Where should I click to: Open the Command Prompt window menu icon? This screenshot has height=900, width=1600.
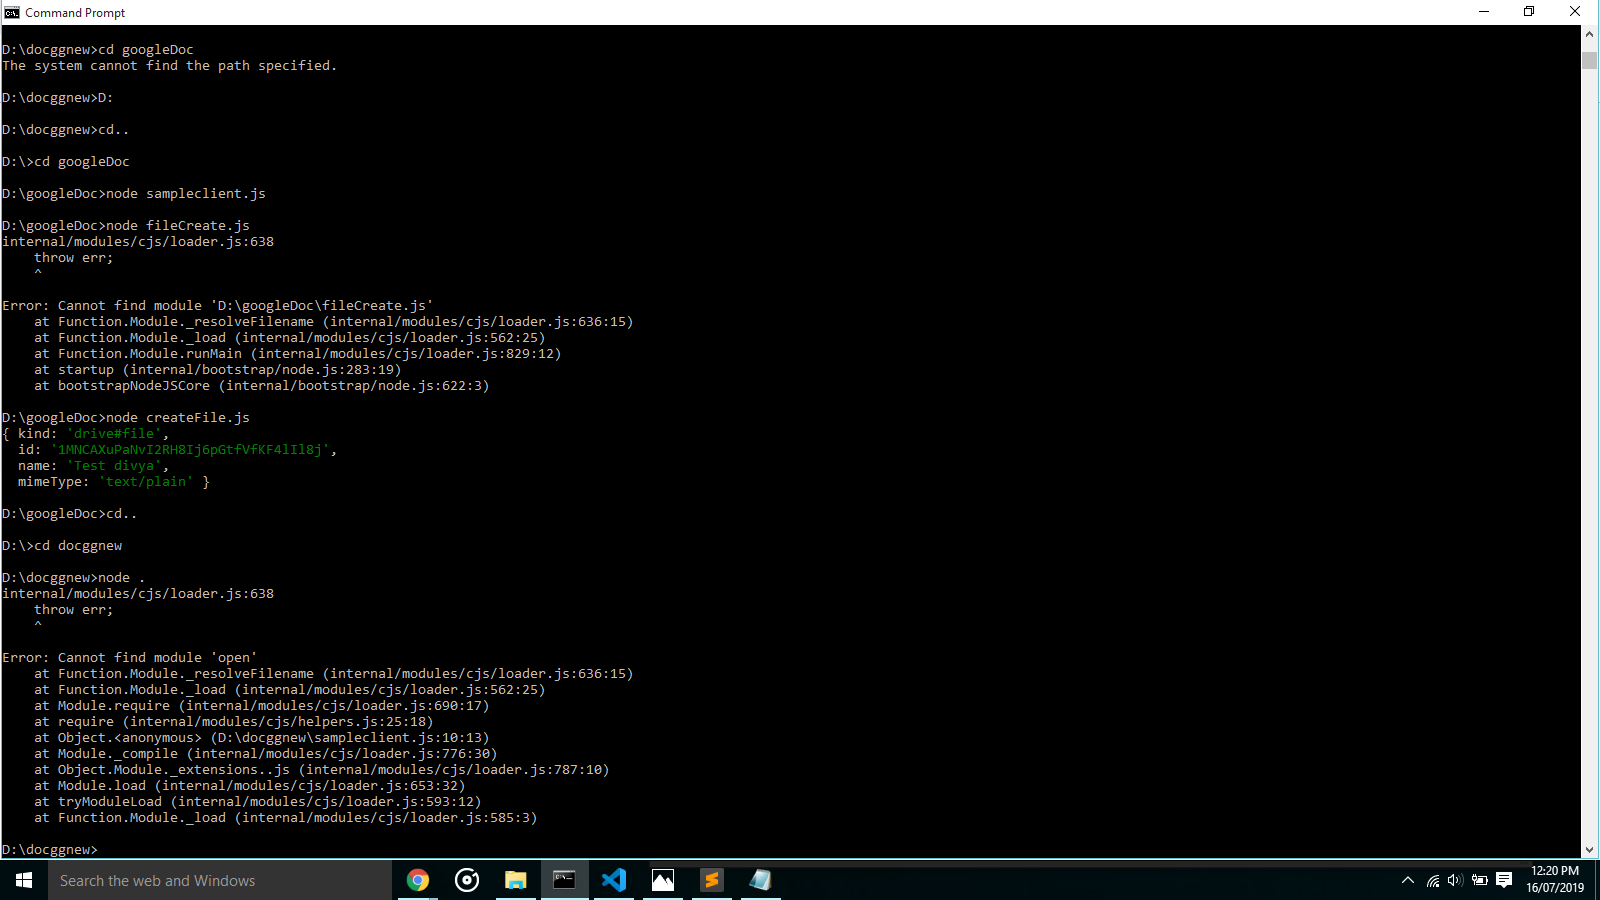[10, 12]
